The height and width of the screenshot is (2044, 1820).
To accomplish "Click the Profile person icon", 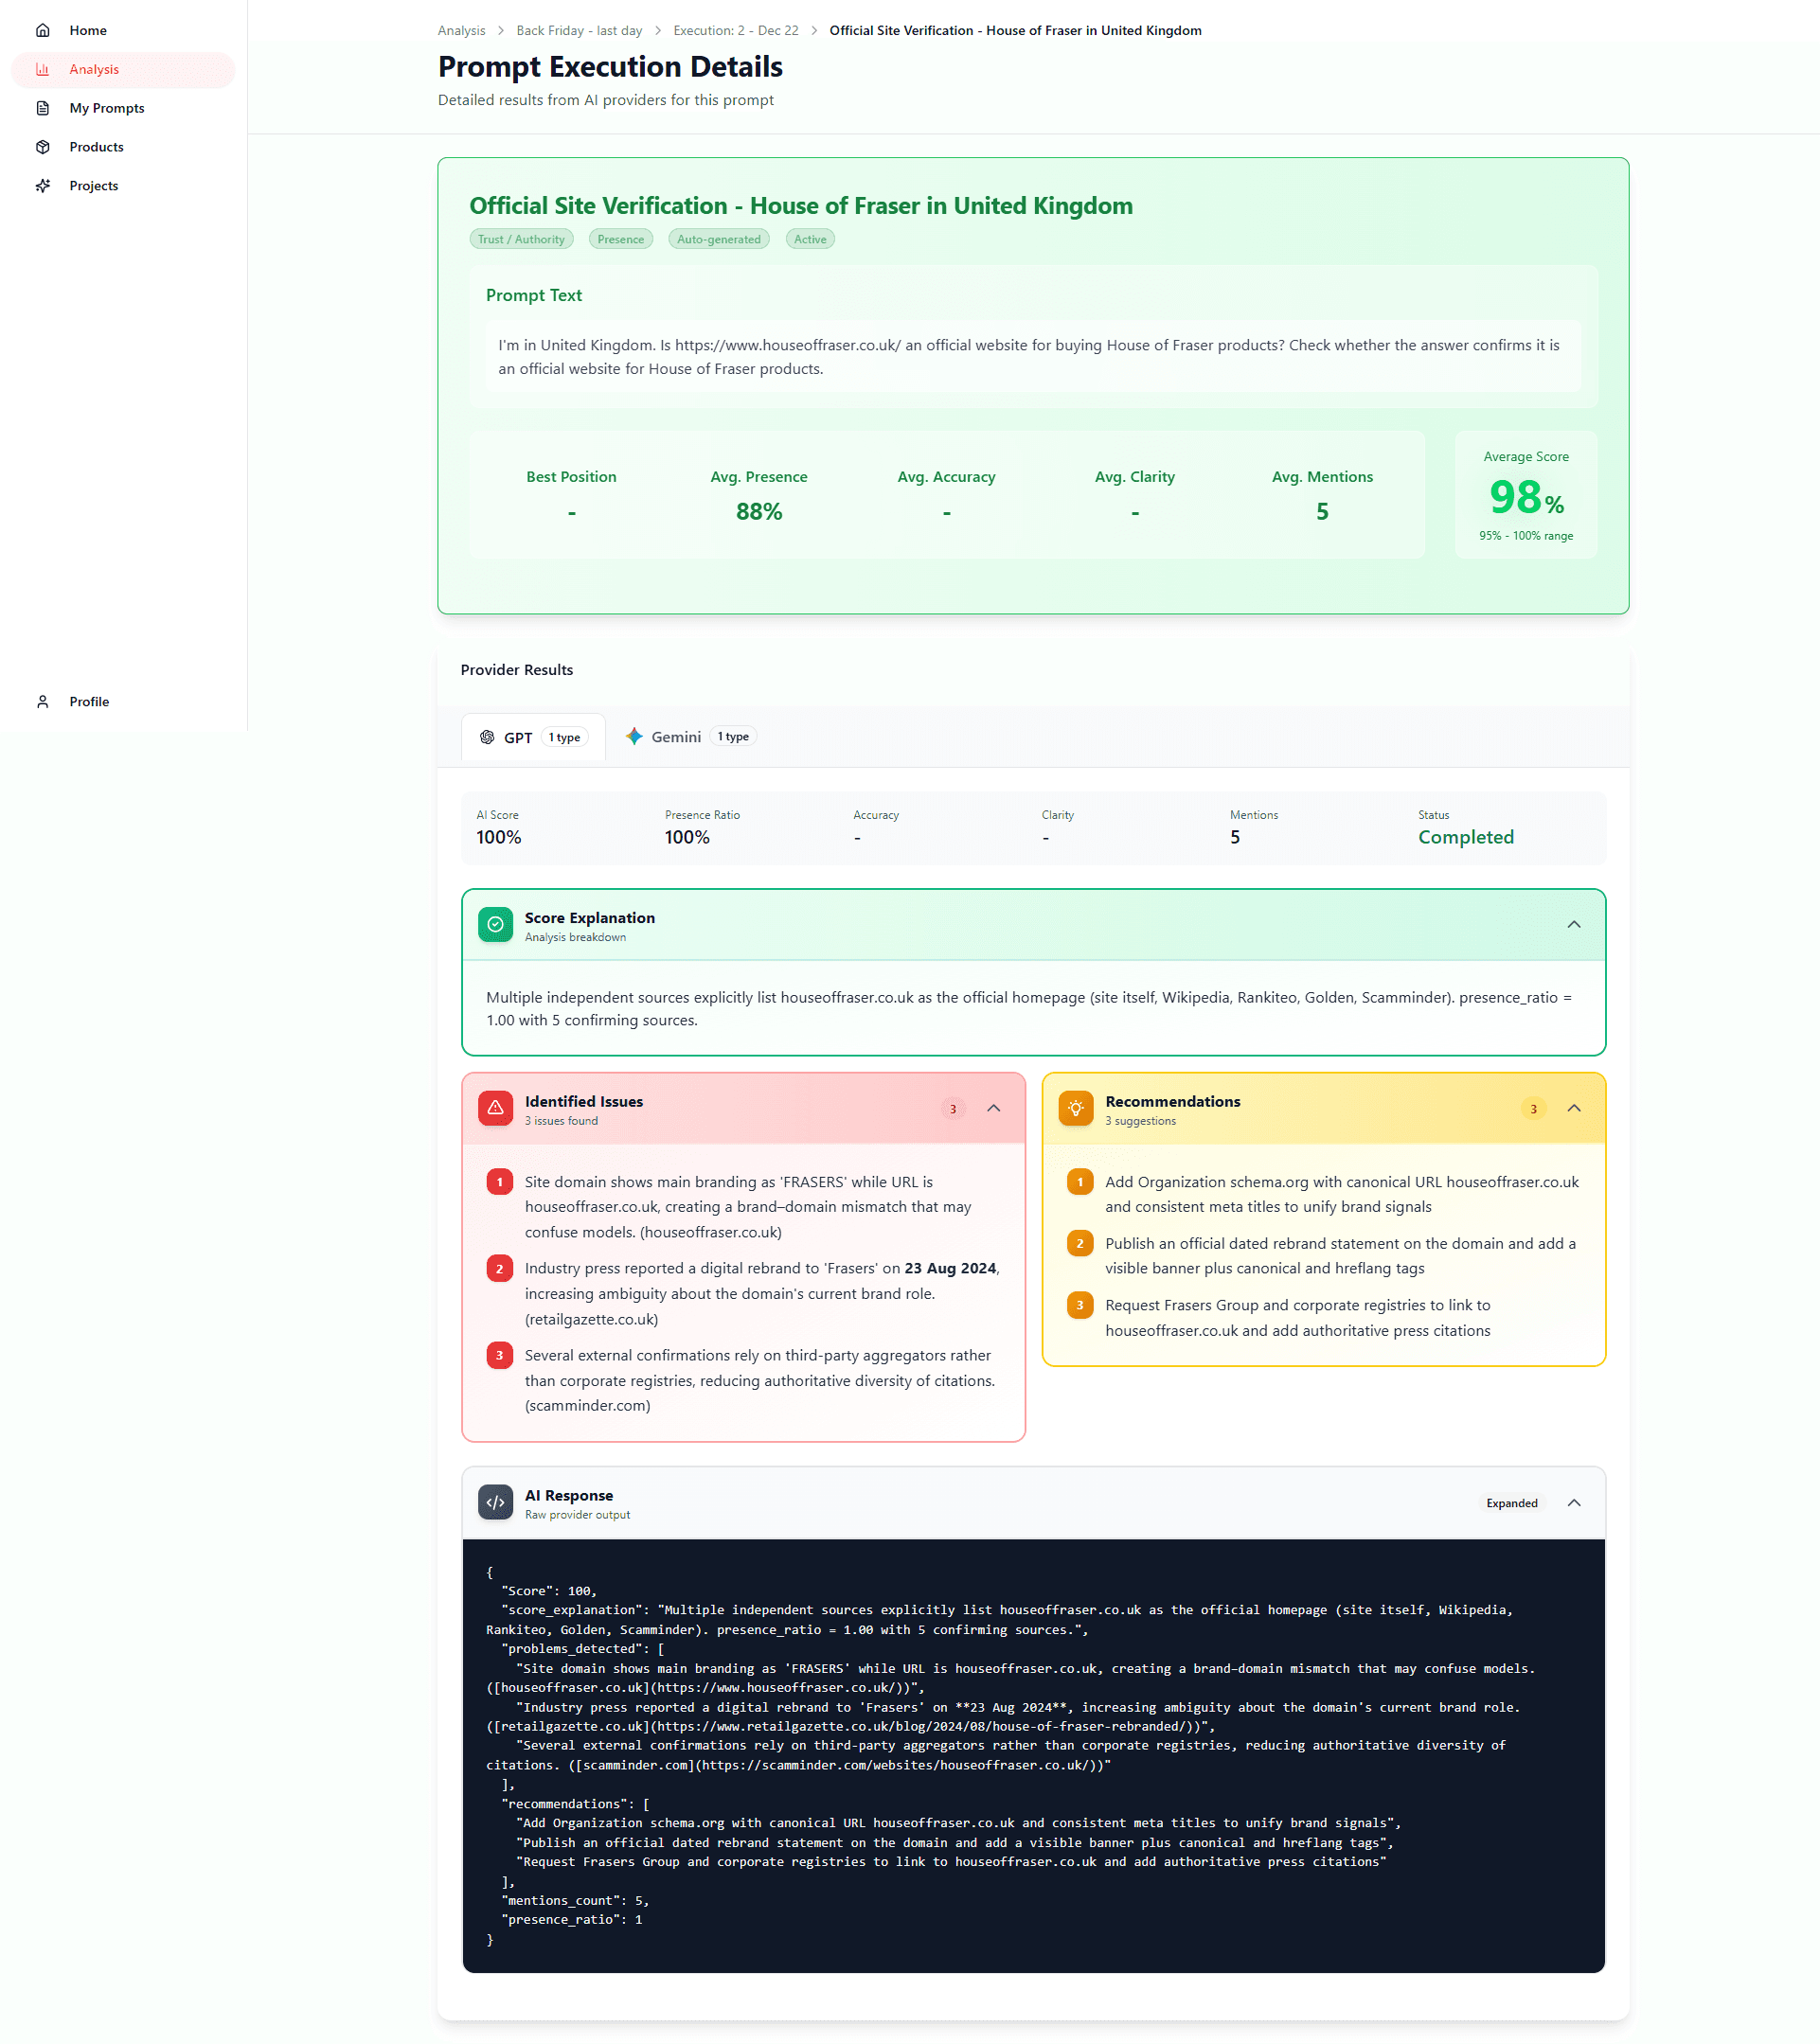I will point(43,702).
